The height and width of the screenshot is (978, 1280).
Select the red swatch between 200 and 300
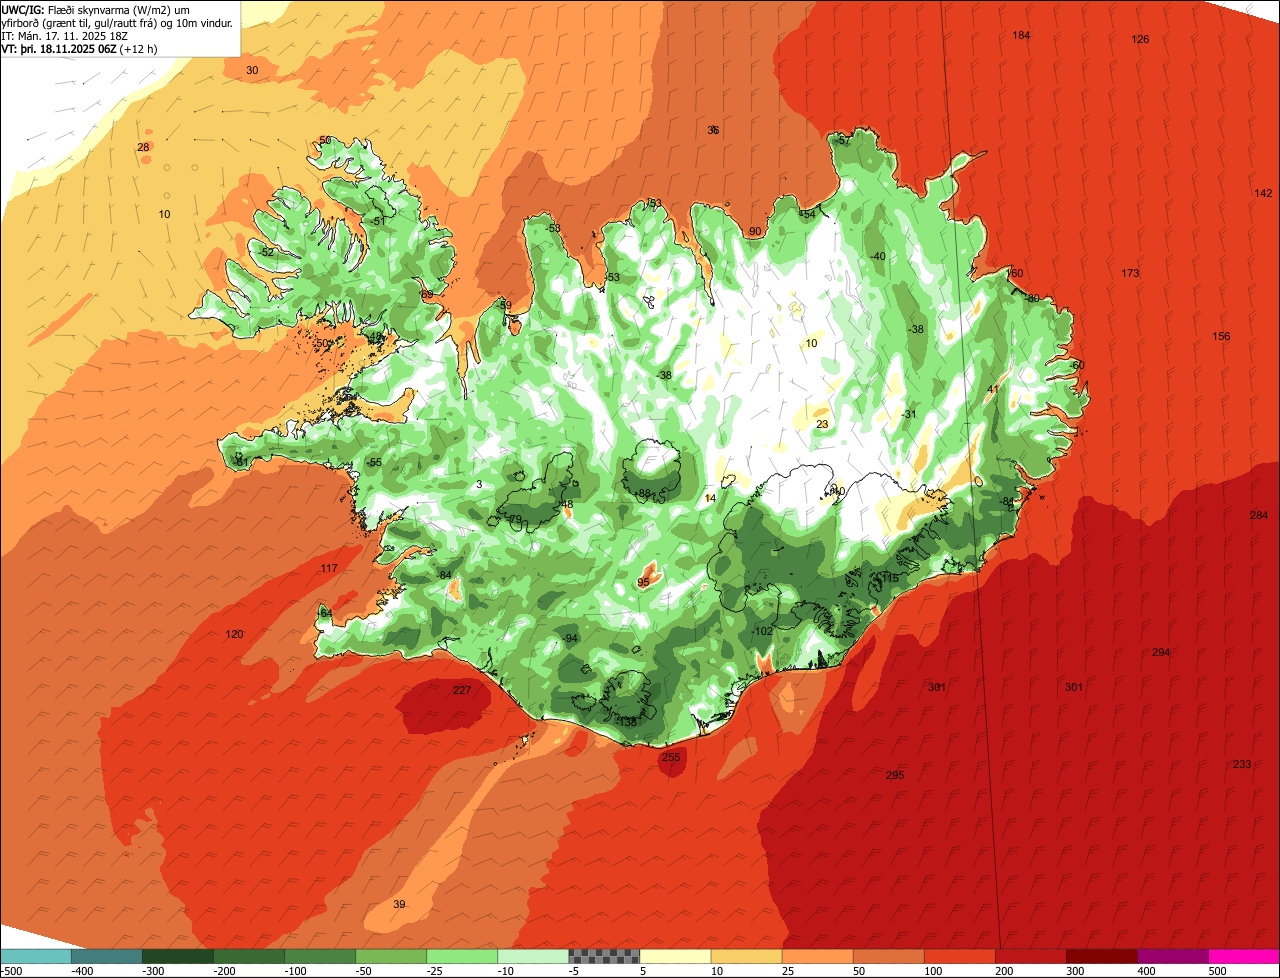[1030, 956]
